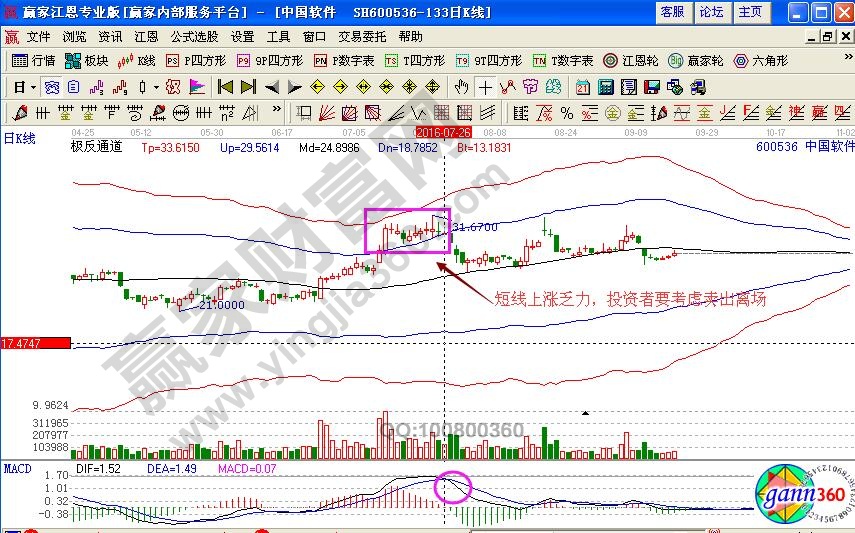Click the 2016-07-26 date marker on timeline
The width and height of the screenshot is (855, 533).
coord(443,131)
